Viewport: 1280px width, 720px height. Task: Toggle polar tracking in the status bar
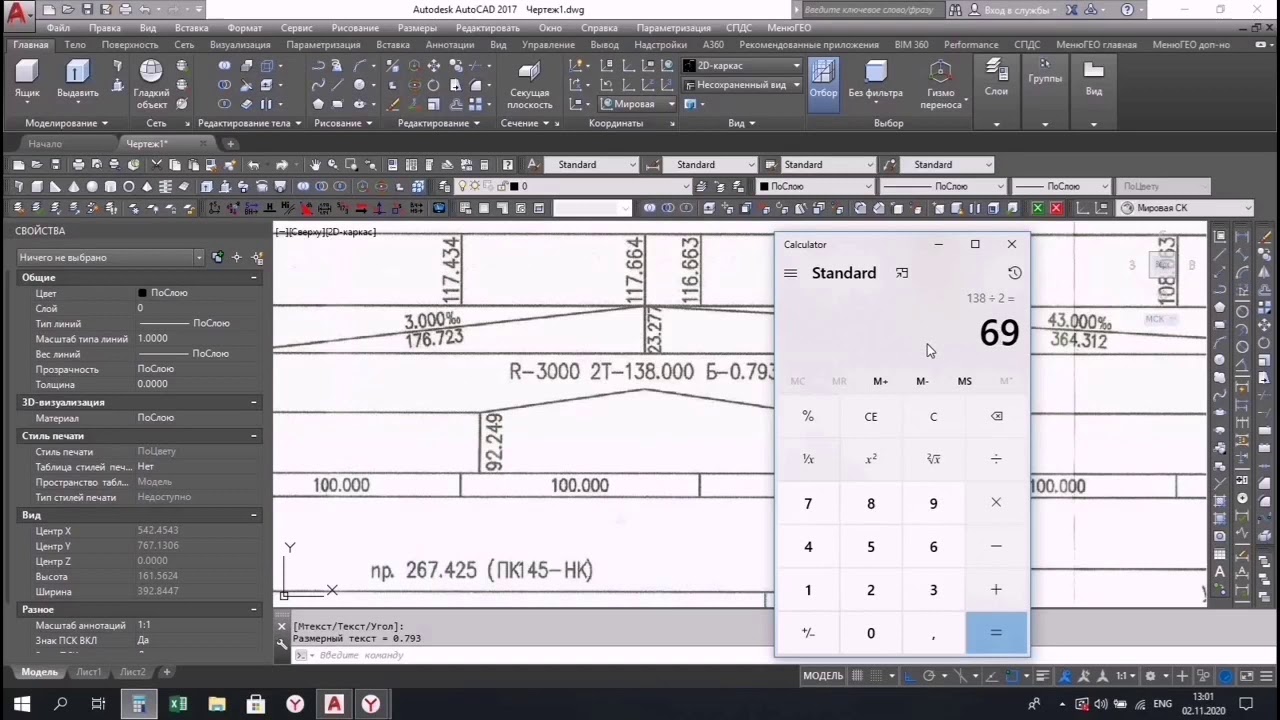(929, 676)
